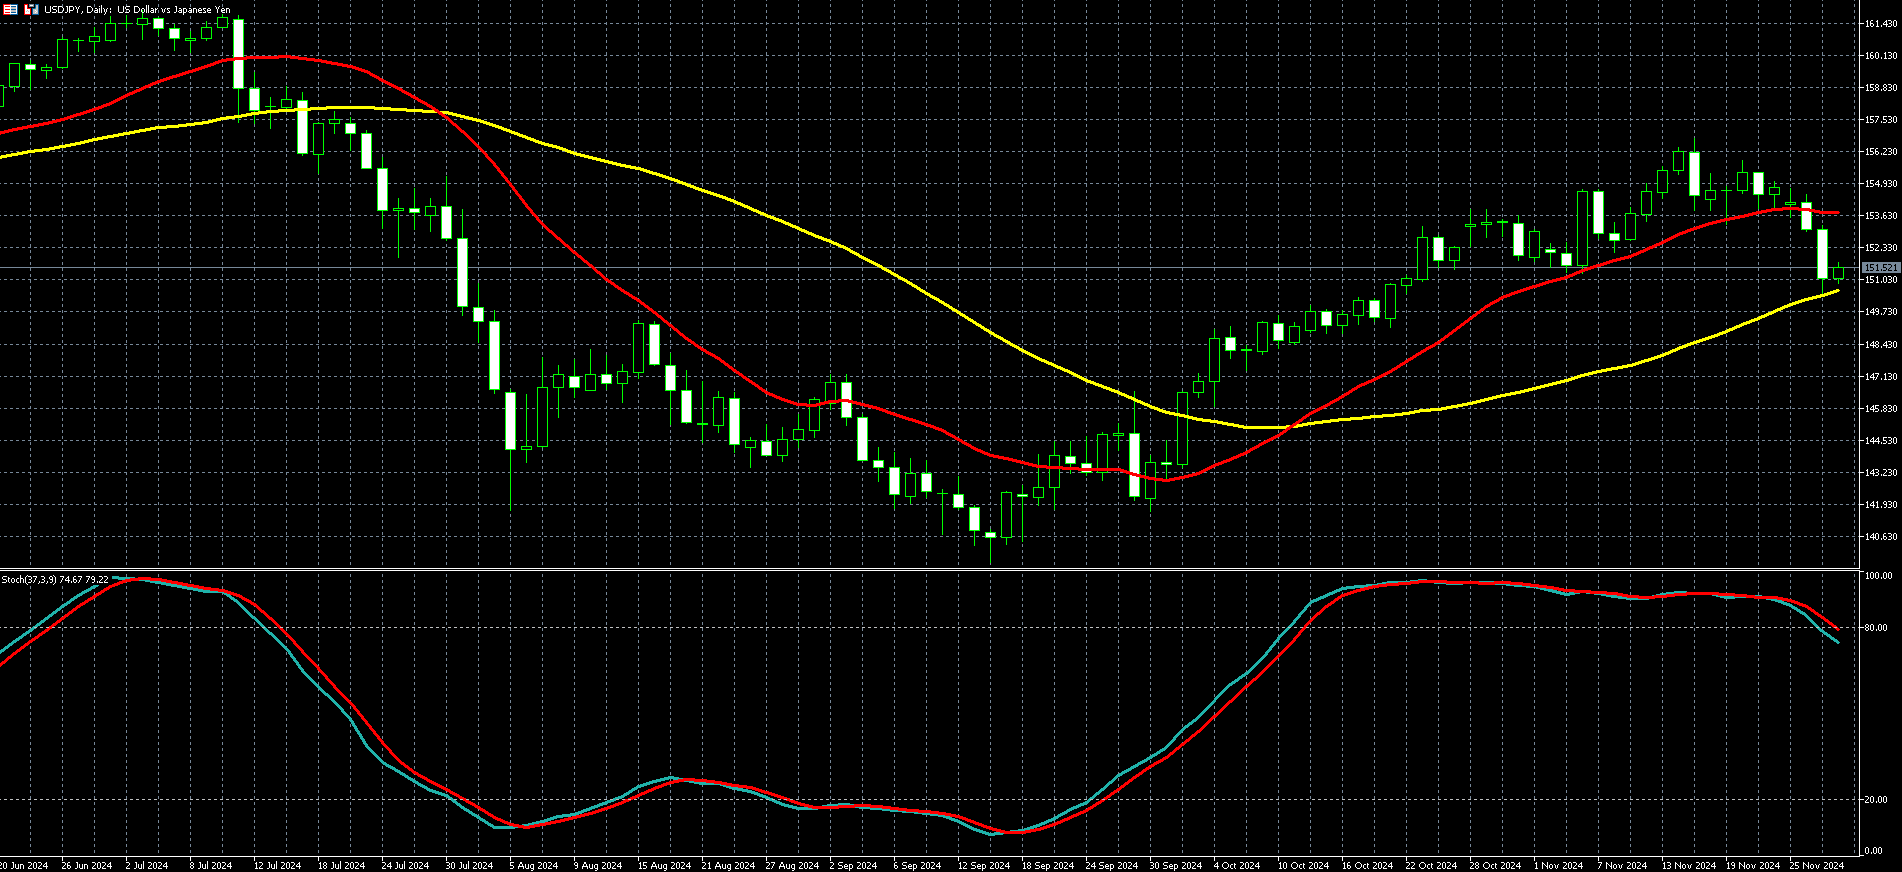This screenshot has width=1902, height=872.
Task: Click the 20.00 stochastic level label
Action: pos(1876,800)
